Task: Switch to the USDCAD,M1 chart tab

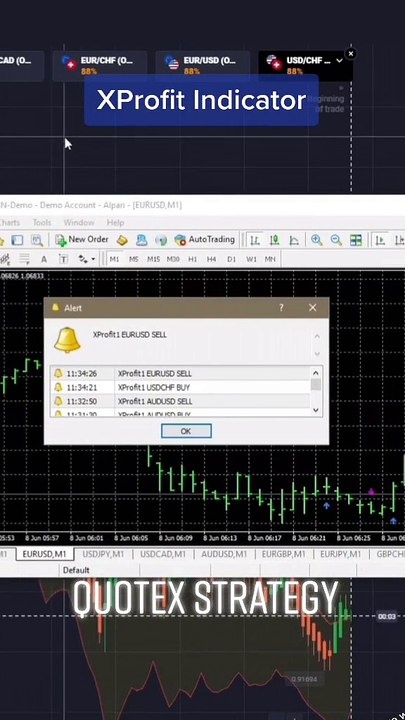Action: click(x=163, y=554)
